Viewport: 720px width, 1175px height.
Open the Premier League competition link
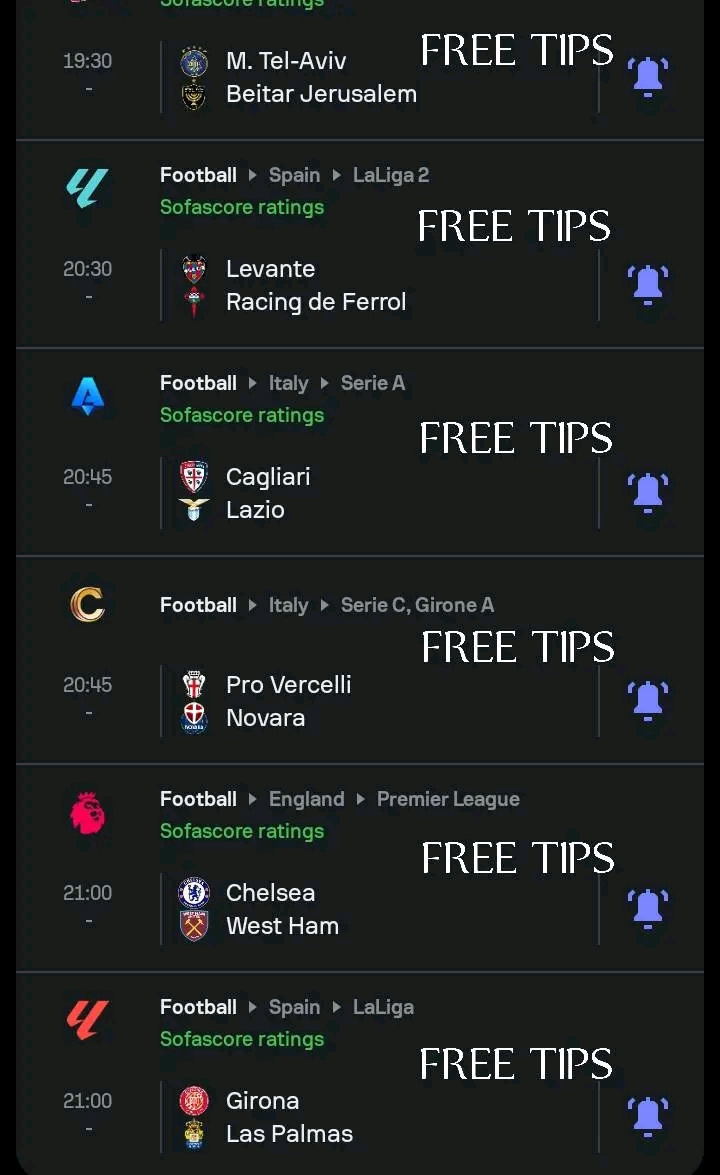coord(448,799)
